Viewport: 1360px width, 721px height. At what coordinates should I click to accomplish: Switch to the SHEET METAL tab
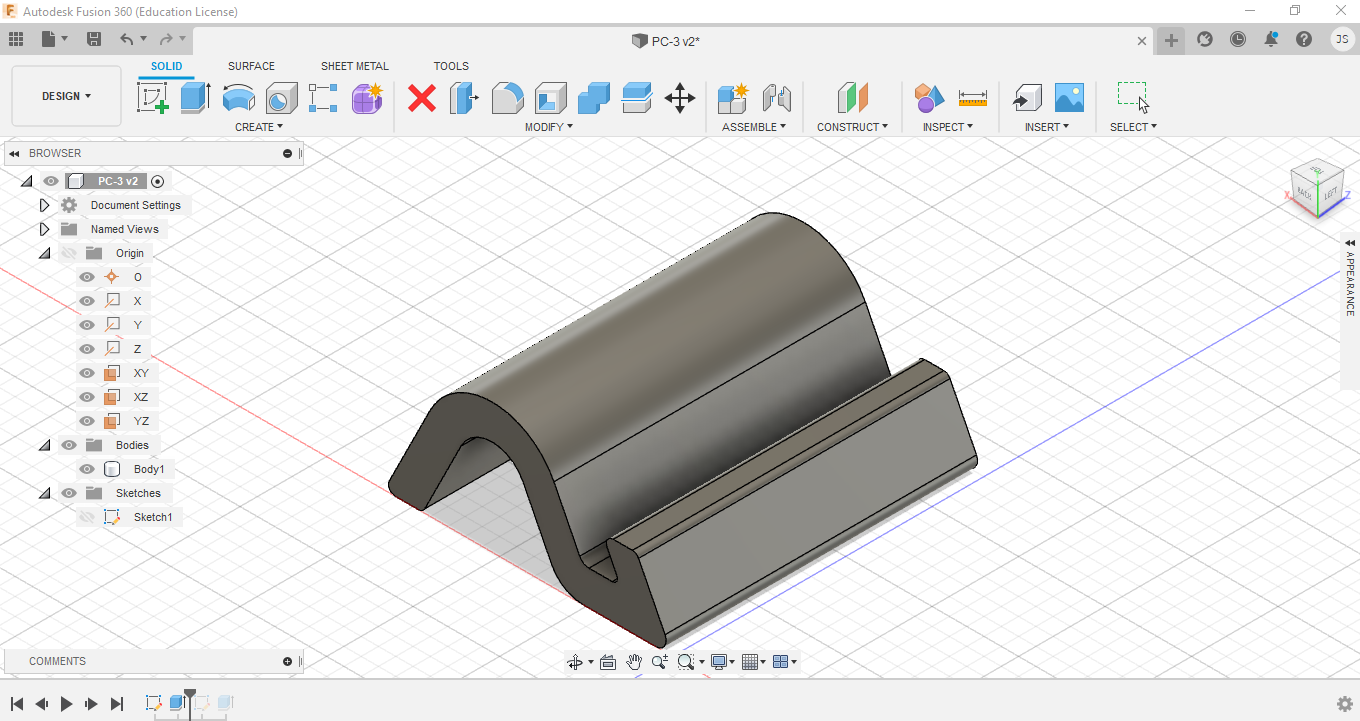[354, 66]
